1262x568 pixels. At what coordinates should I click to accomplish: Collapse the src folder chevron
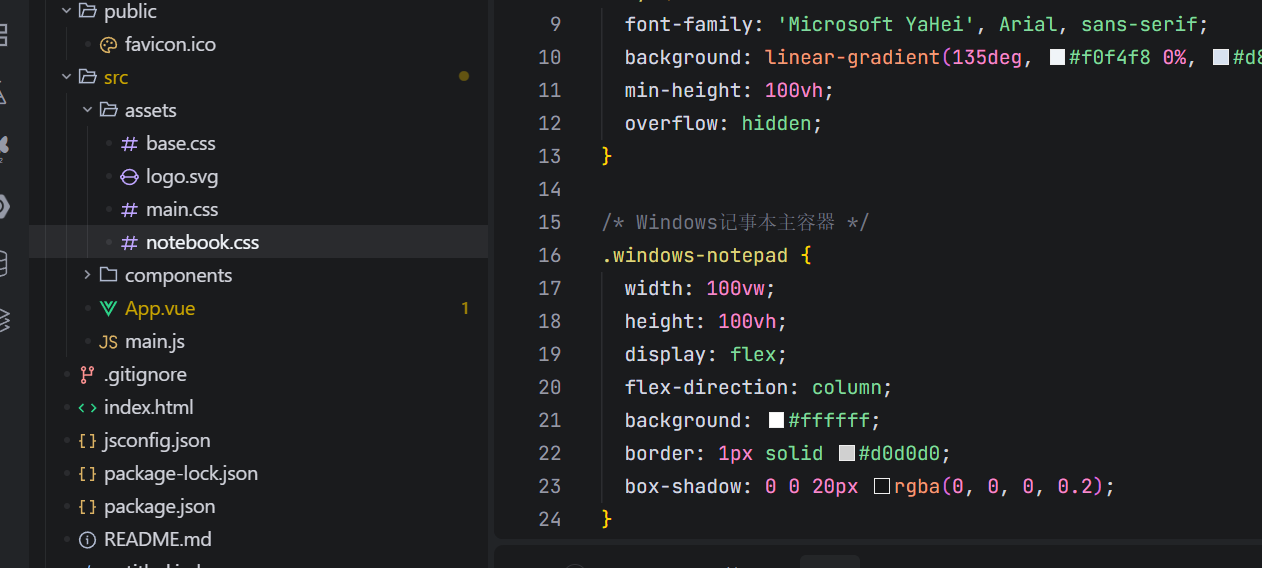[66, 78]
